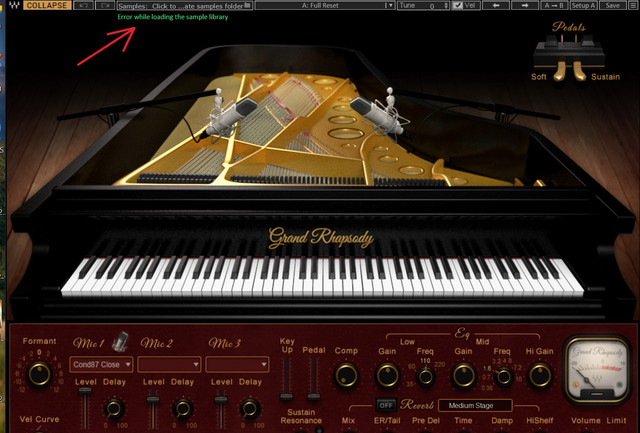640x433 pixels.
Task: Click the Samples folder locate field
Action: point(185,6)
